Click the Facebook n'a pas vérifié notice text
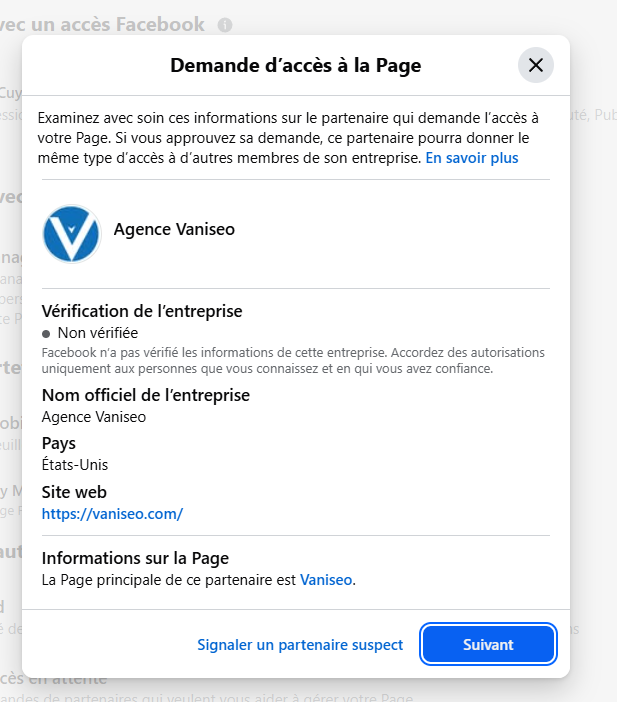Viewport: 617px width, 702px height. 293,361
